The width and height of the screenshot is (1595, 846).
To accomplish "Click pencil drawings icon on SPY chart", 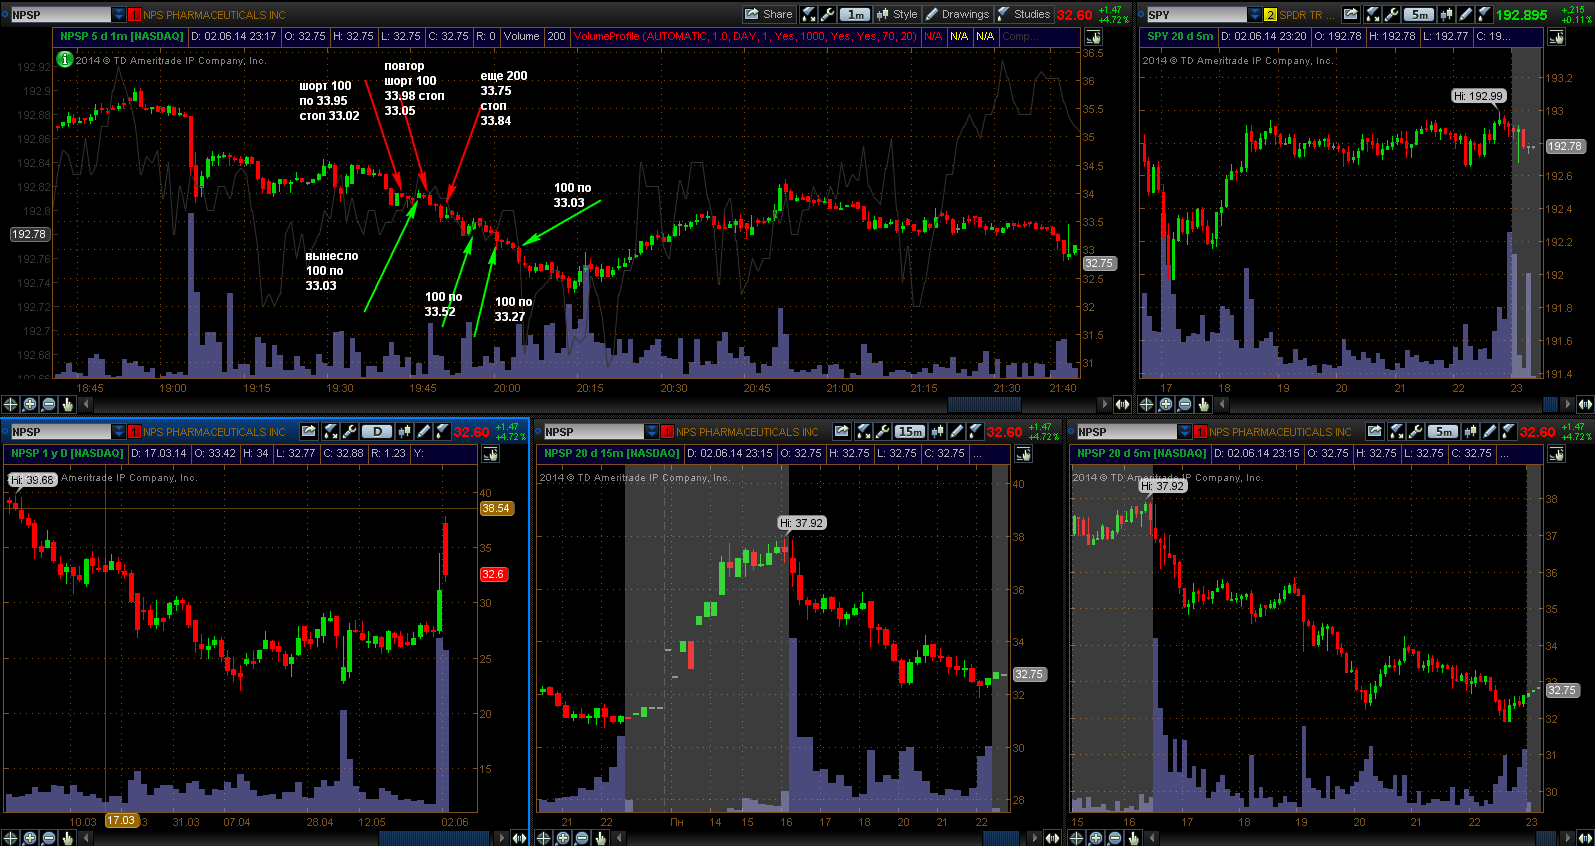I will pos(1465,14).
